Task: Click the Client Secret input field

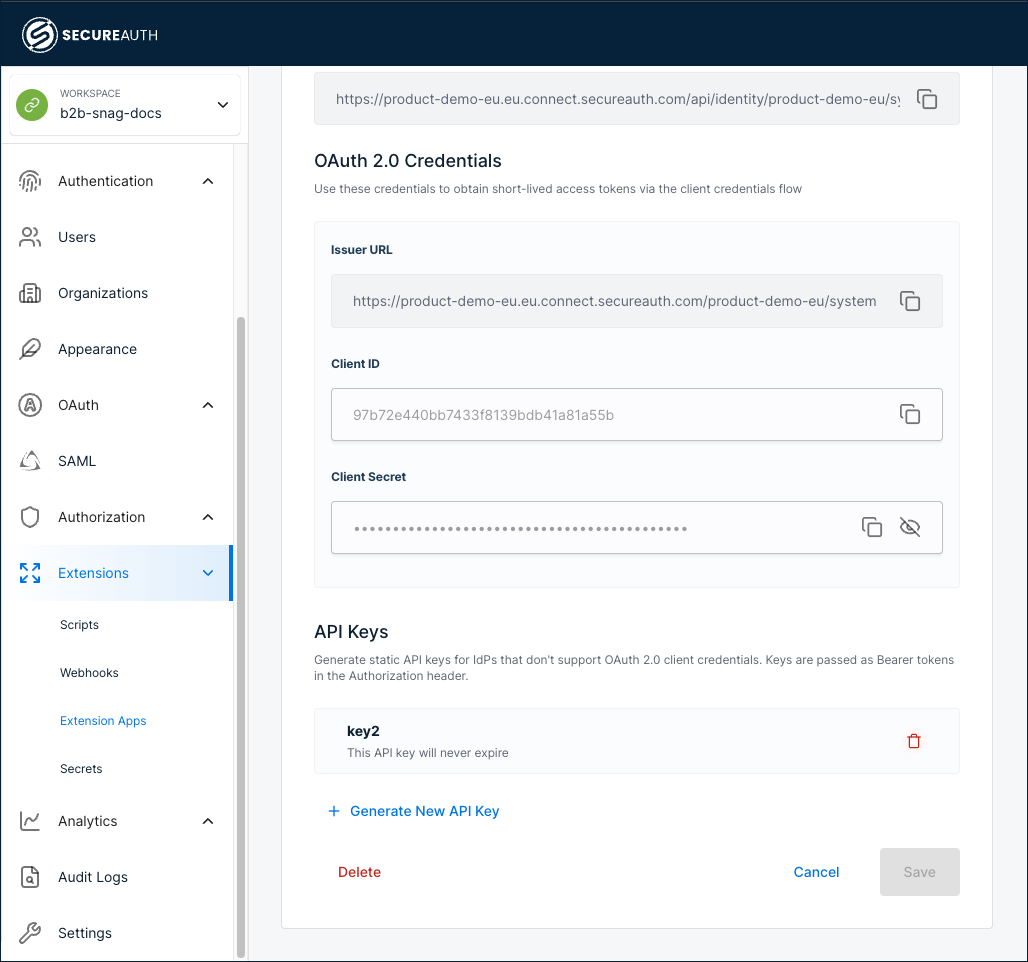Action: [637, 527]
